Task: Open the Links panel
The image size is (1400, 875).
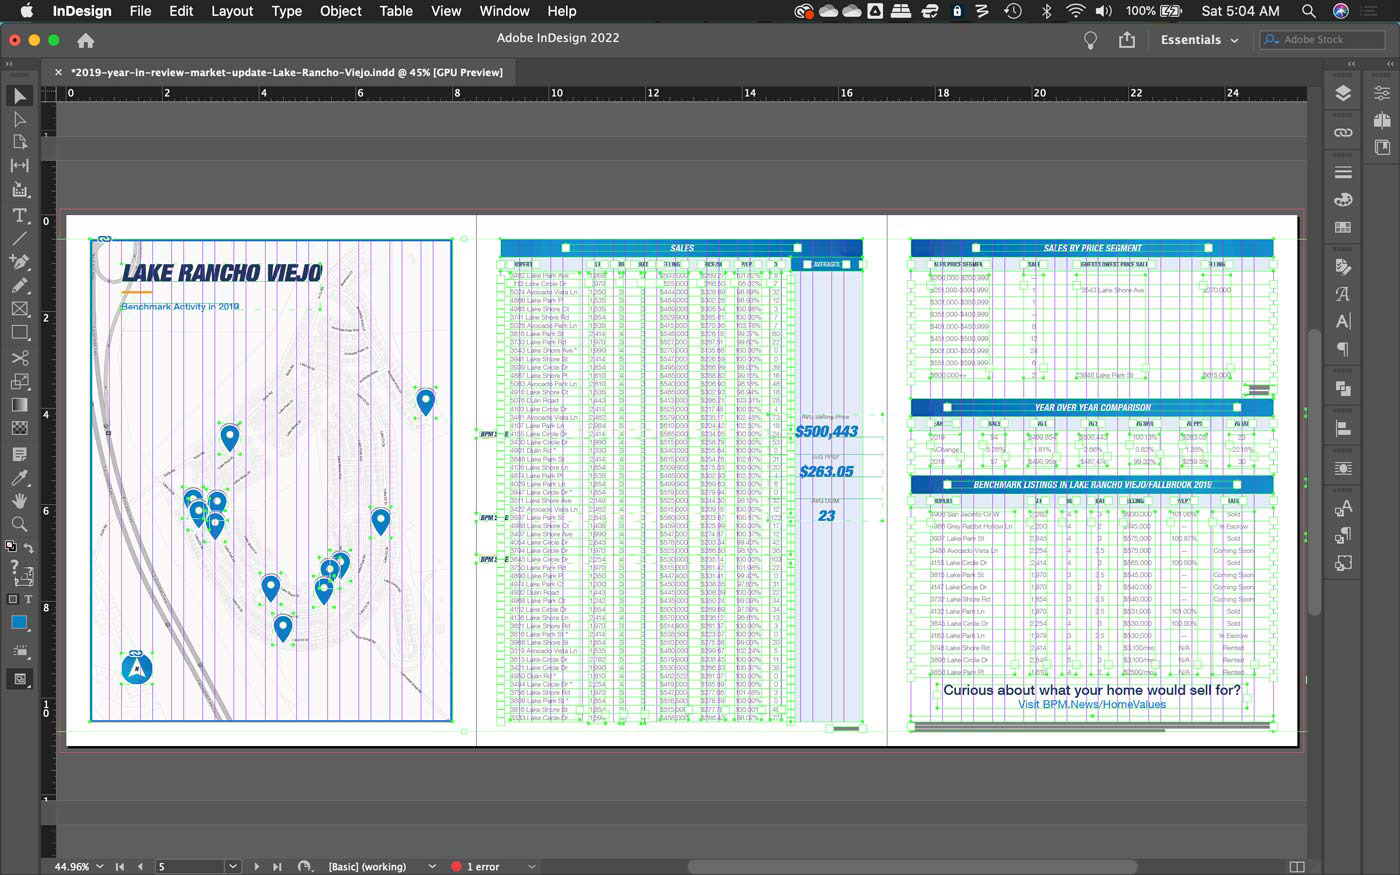Action: (1343, 132)
